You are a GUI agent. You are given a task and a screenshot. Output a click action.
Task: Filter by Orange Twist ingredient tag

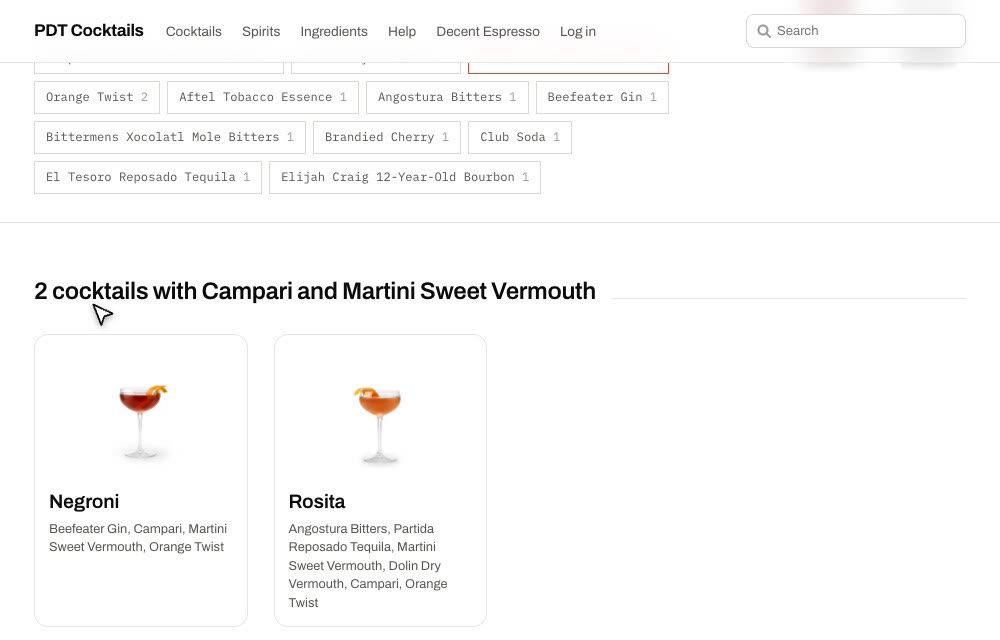click(x=97, y=97)
